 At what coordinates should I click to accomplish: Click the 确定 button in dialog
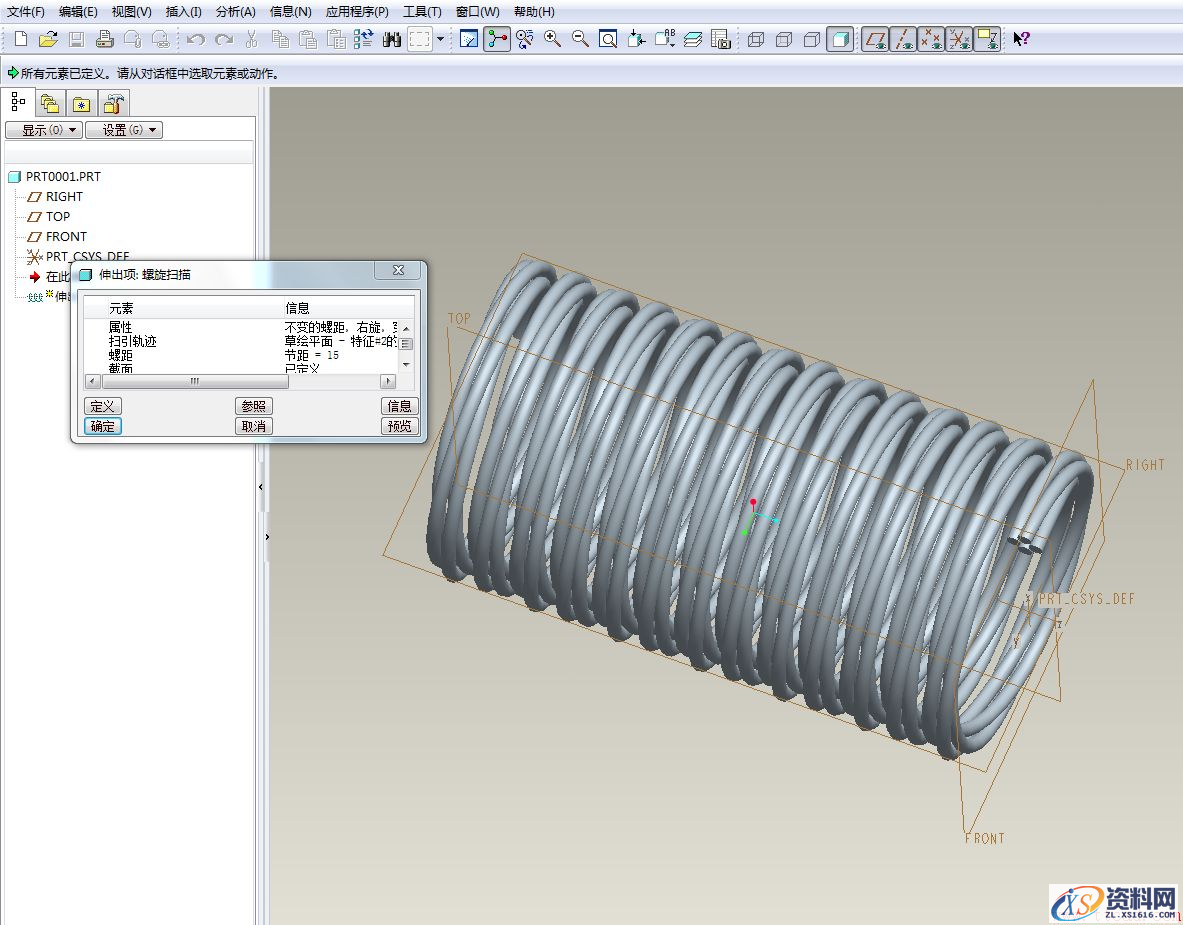(103, 426)
